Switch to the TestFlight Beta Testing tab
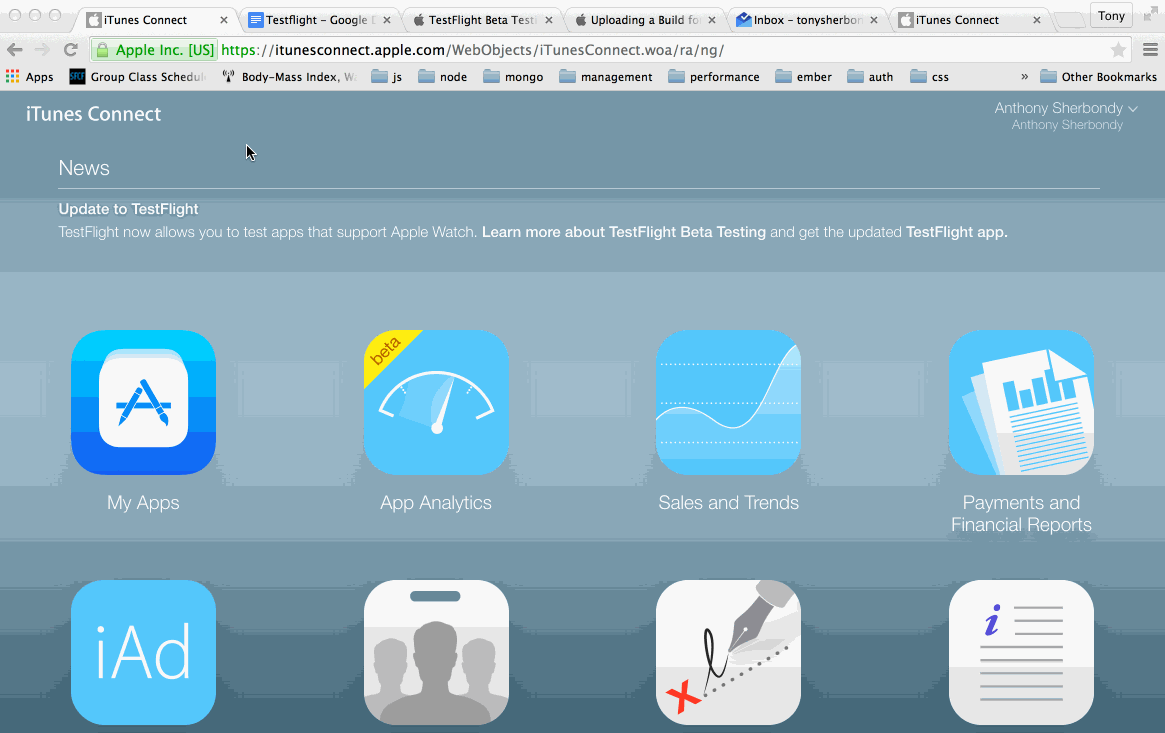1165x733 pixels. 481,20
